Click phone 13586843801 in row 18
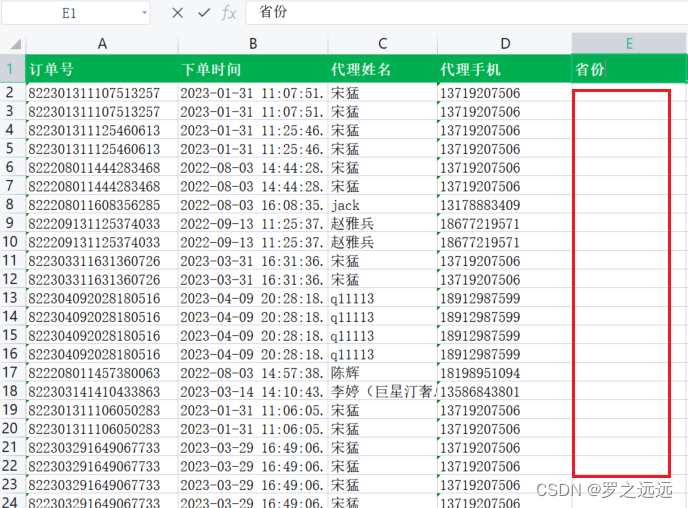 point(505,391)
